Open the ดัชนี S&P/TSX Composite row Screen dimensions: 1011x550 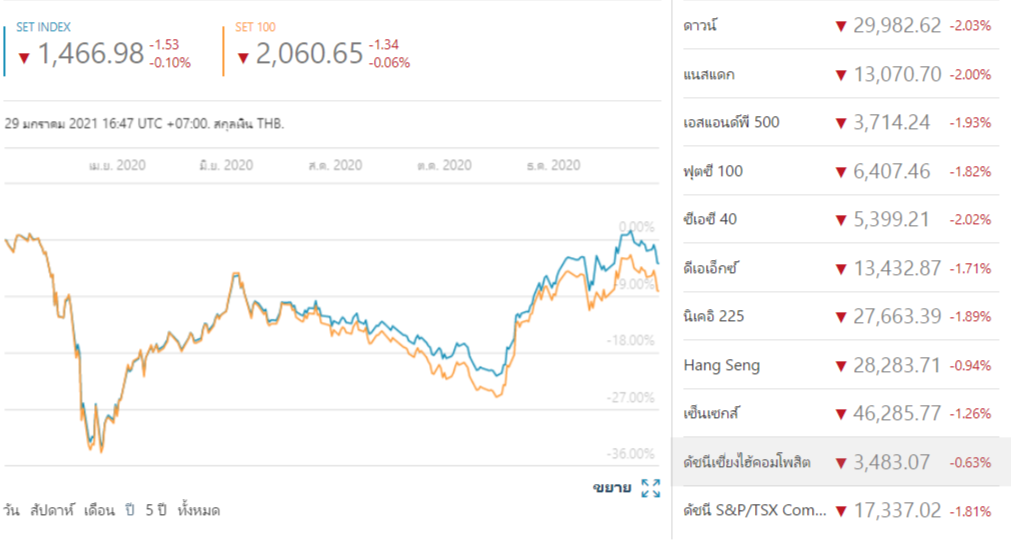tap(755, 510)
